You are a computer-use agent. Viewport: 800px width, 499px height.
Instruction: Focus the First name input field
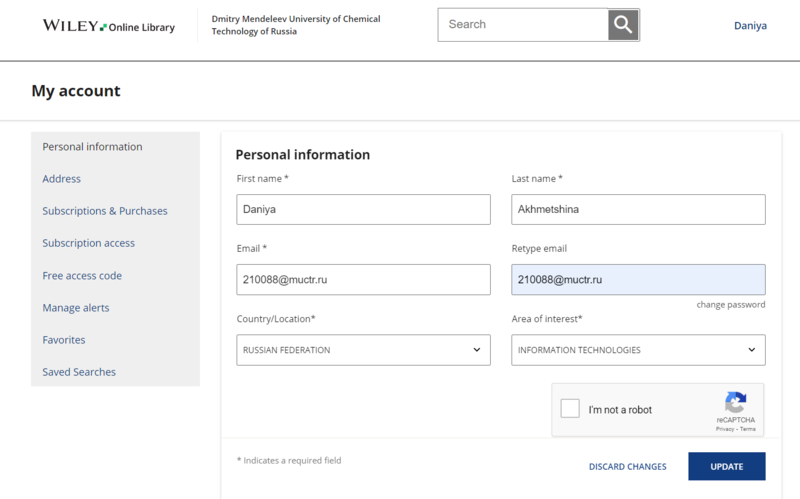(x=363, y=209)
